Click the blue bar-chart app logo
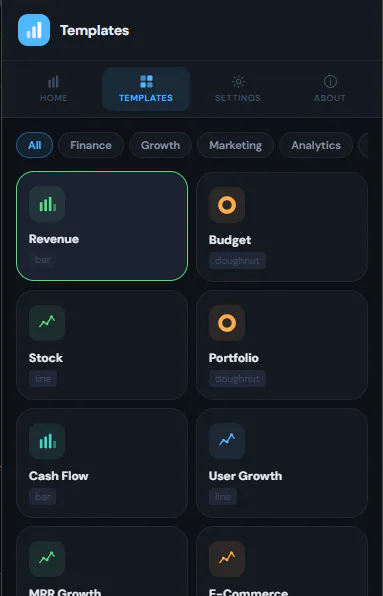 tap(34, 30)
